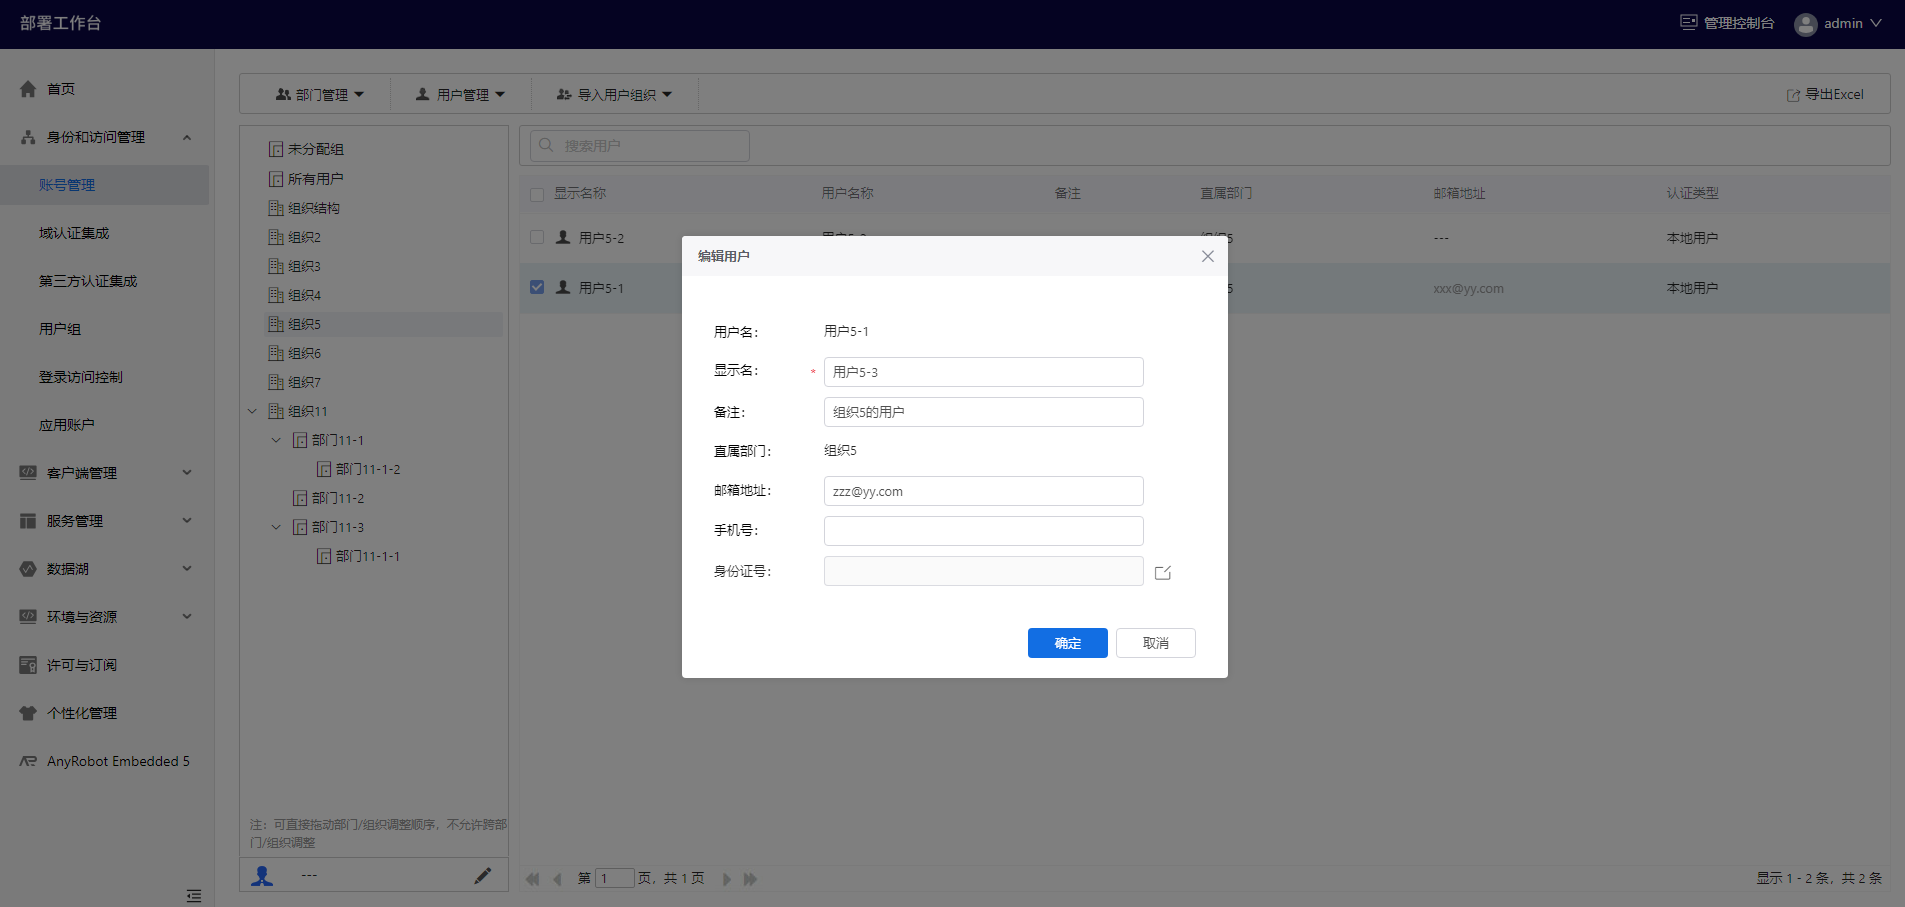
Task: Select 所有用户 in the tree
Action: pos(315,179)
